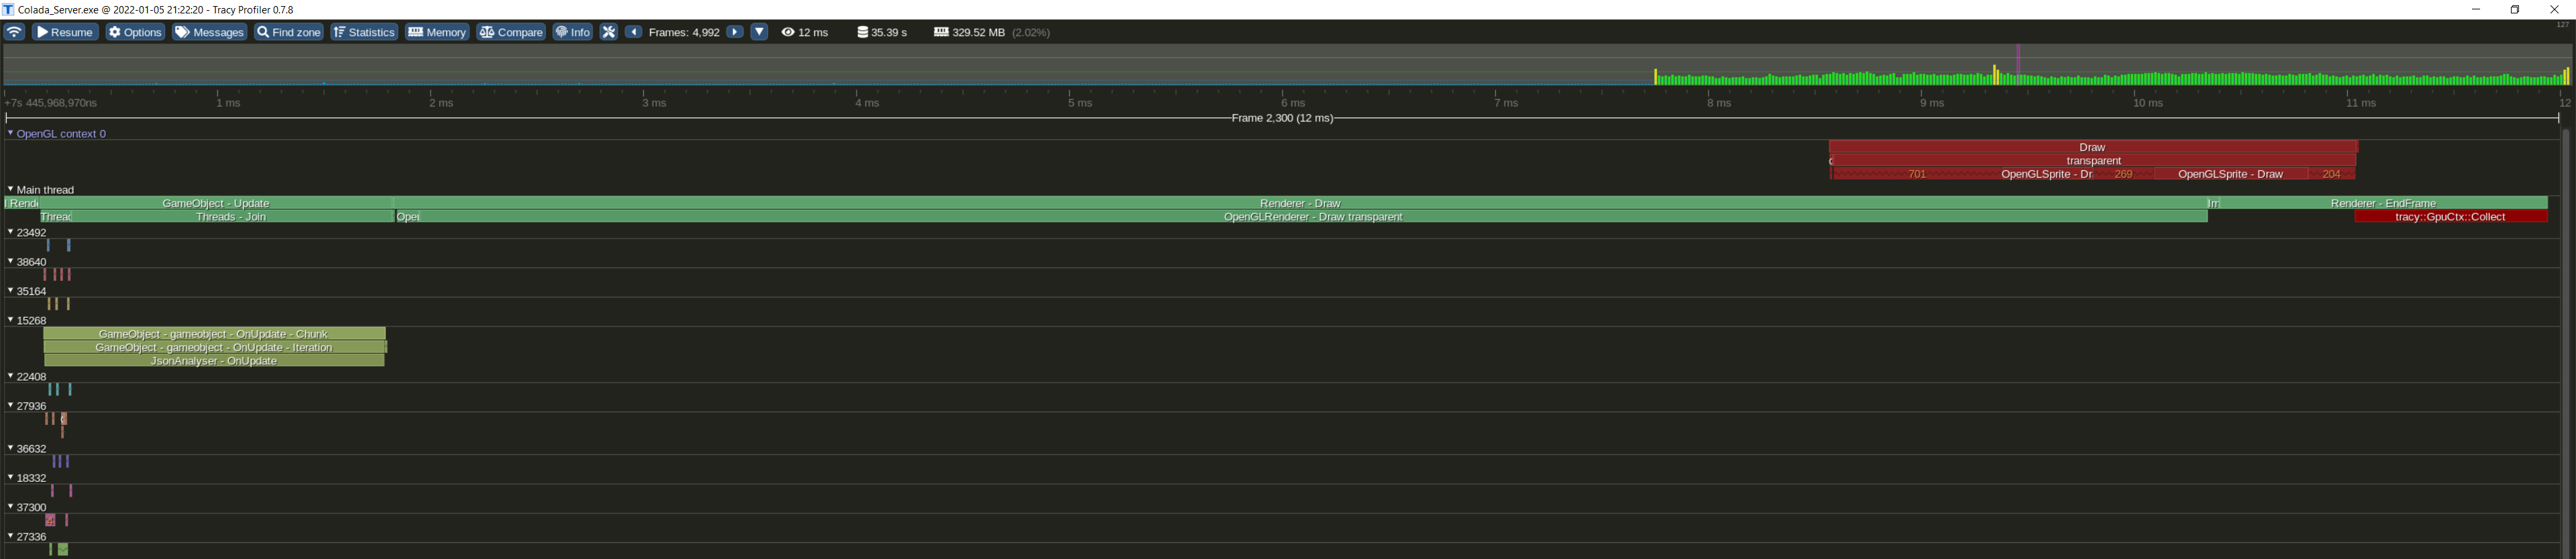The height and width of the screenshot is (559, 2576).
Task: Collapse the Main thread section
Action: tap(10, 189)
